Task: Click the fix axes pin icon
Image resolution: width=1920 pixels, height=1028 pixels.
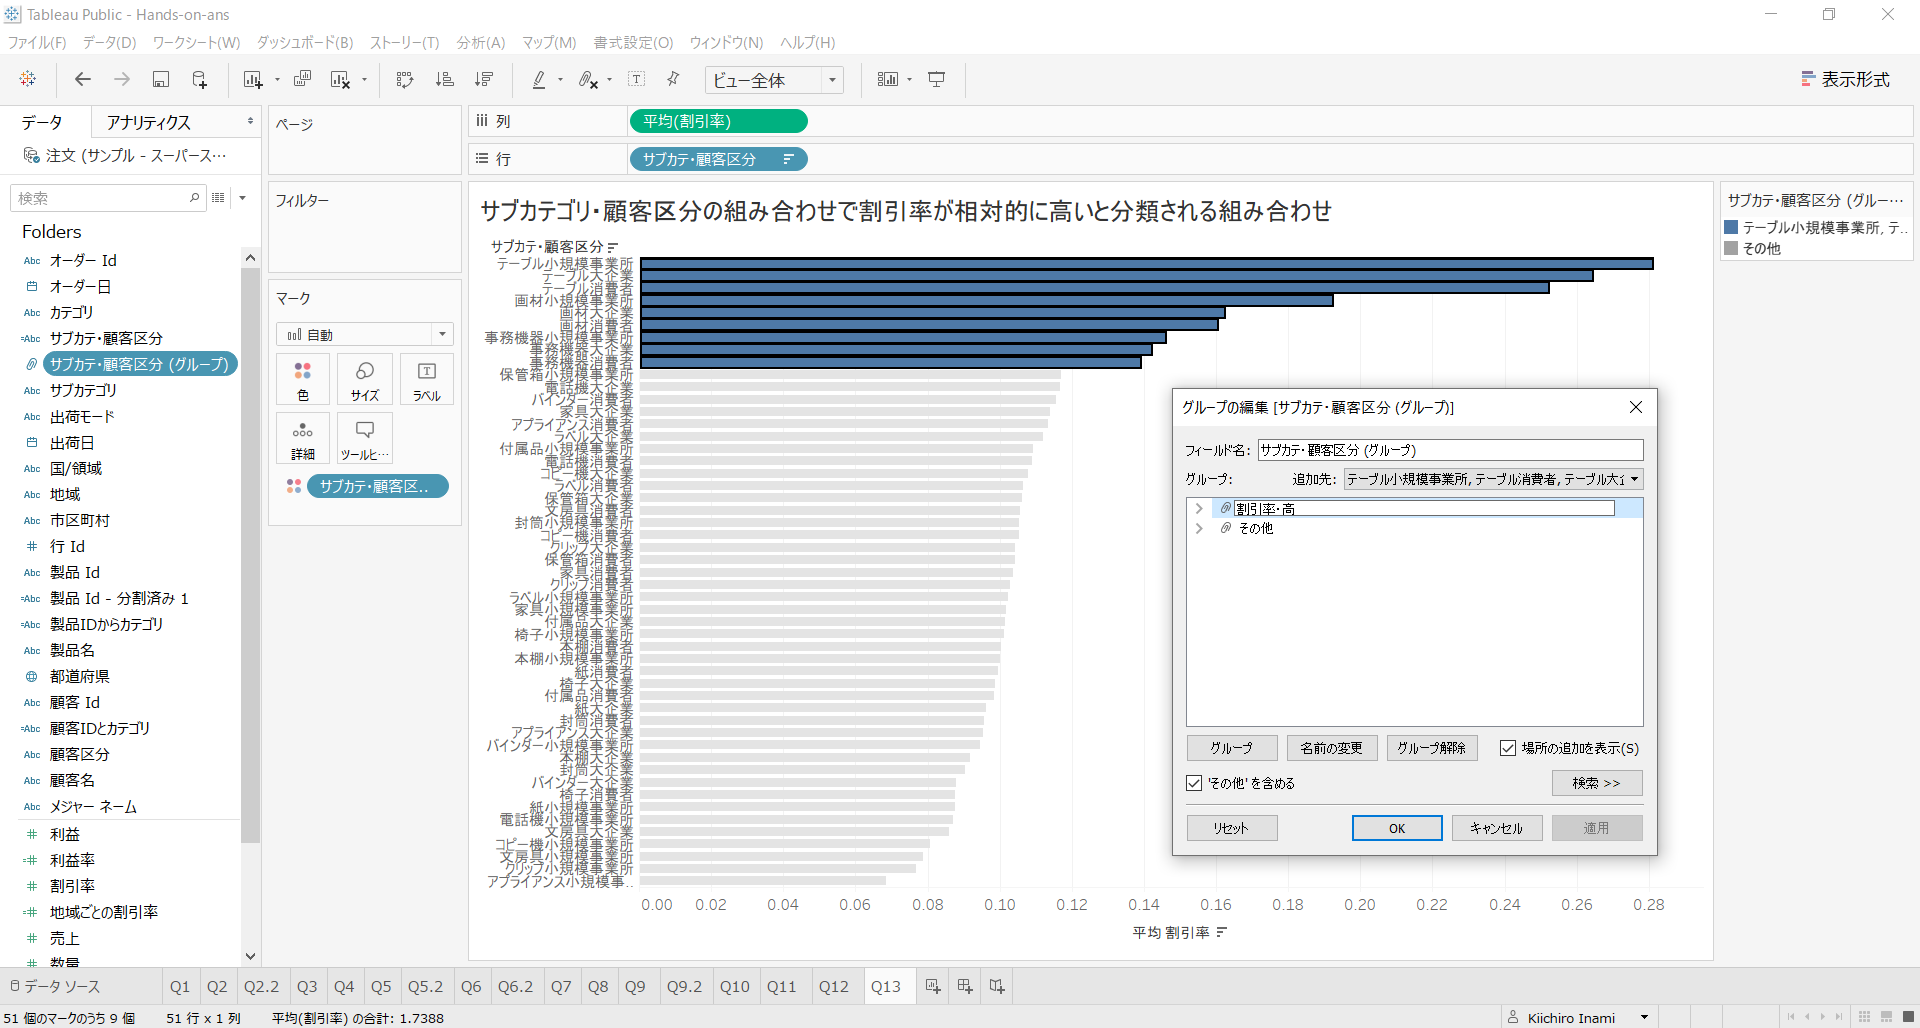Action: 673,79
